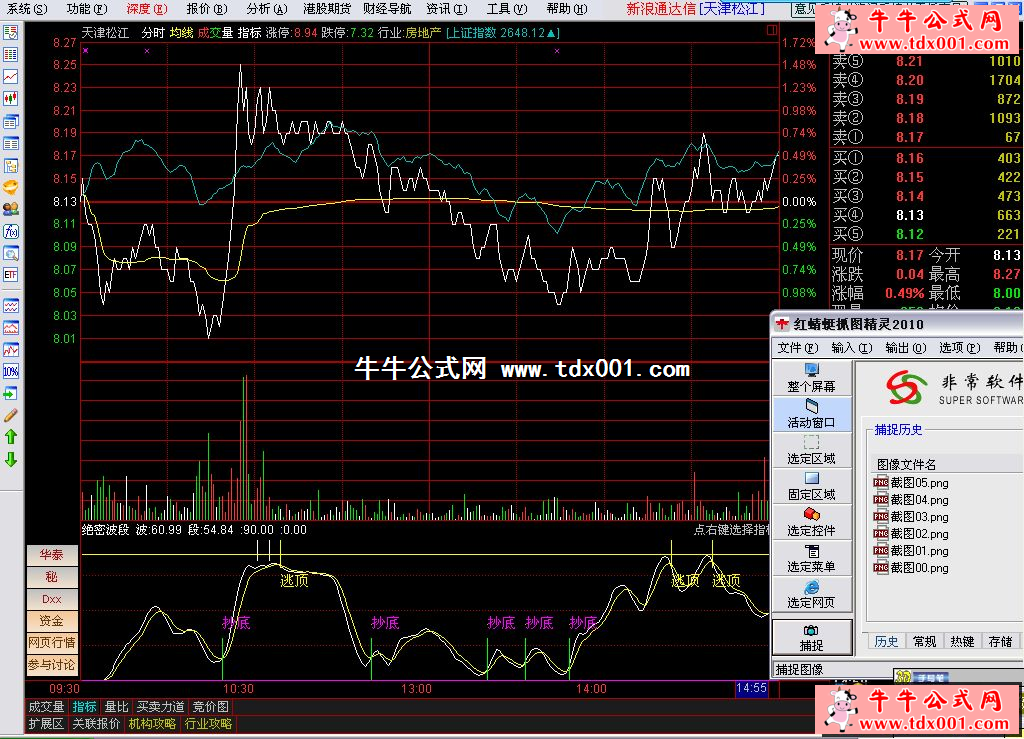Open 系统(S) menu
Viewport: 1024px width, 739px height.
[x=26, y=9]
